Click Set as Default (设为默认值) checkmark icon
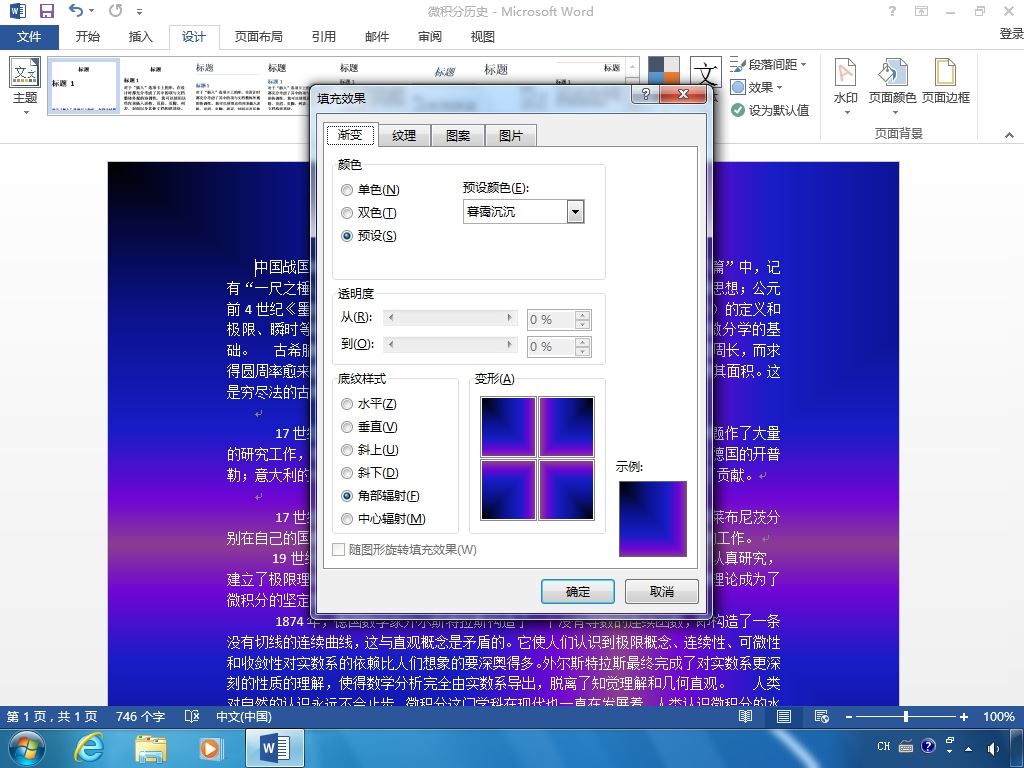The height and width of the screenshot is (768, 1024). (738, 110)
